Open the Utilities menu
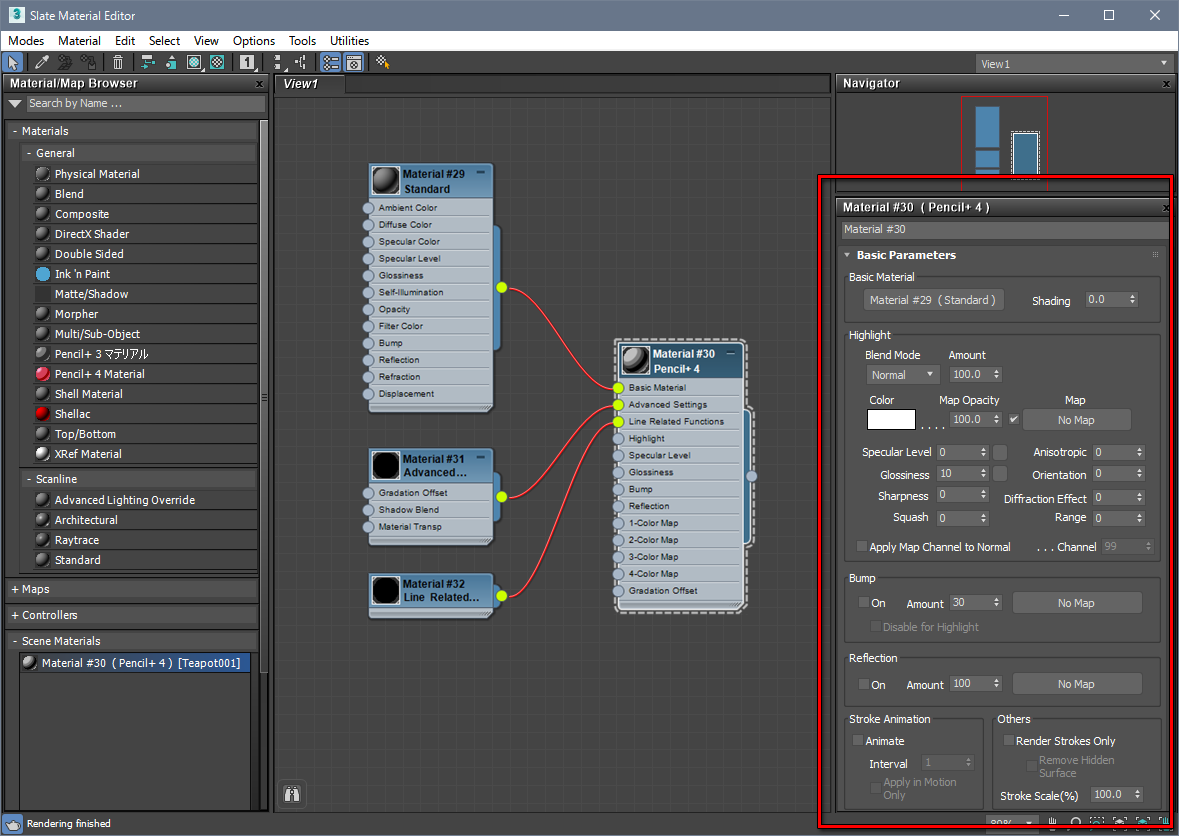This screenshot has height=836, width=1179. (349, 41)
